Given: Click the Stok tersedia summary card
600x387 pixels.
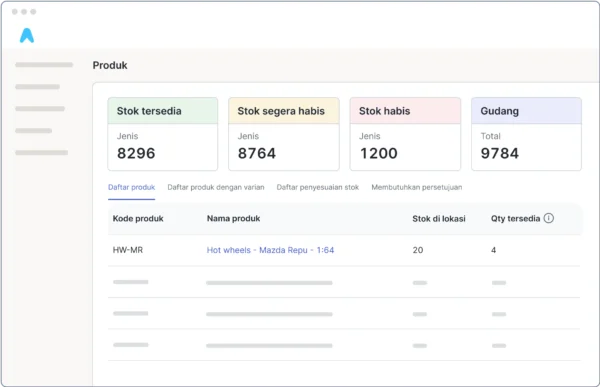Looking at the screenshot, I should coord(163,134).
